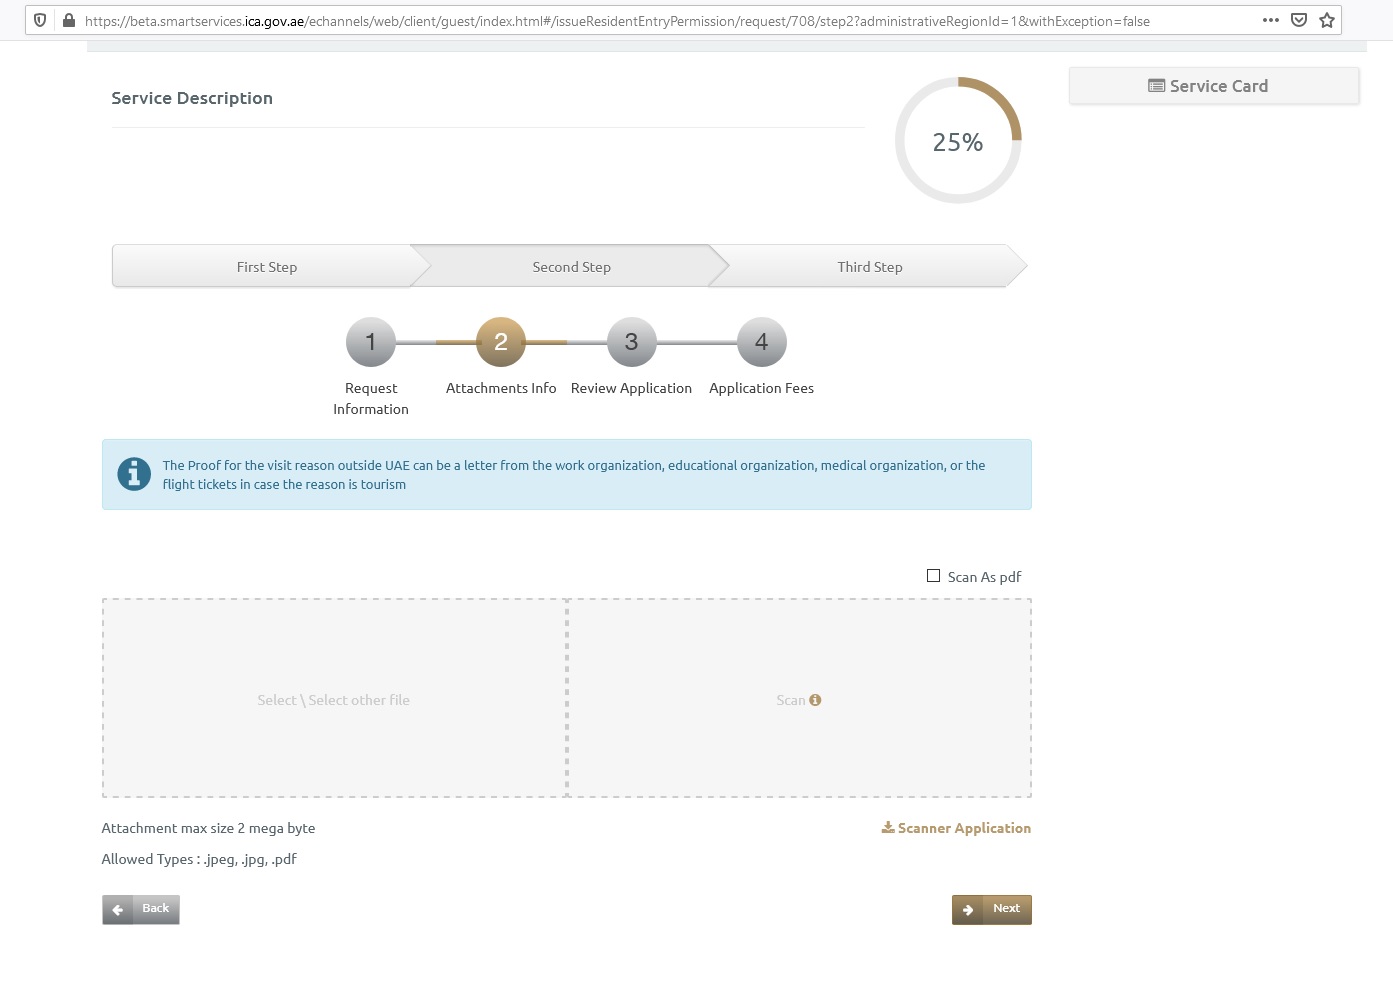The width and height of the screenshot is (1393, 993).
Task: Click the forward arrow icon on the Next button
Action: coord(969,909)
